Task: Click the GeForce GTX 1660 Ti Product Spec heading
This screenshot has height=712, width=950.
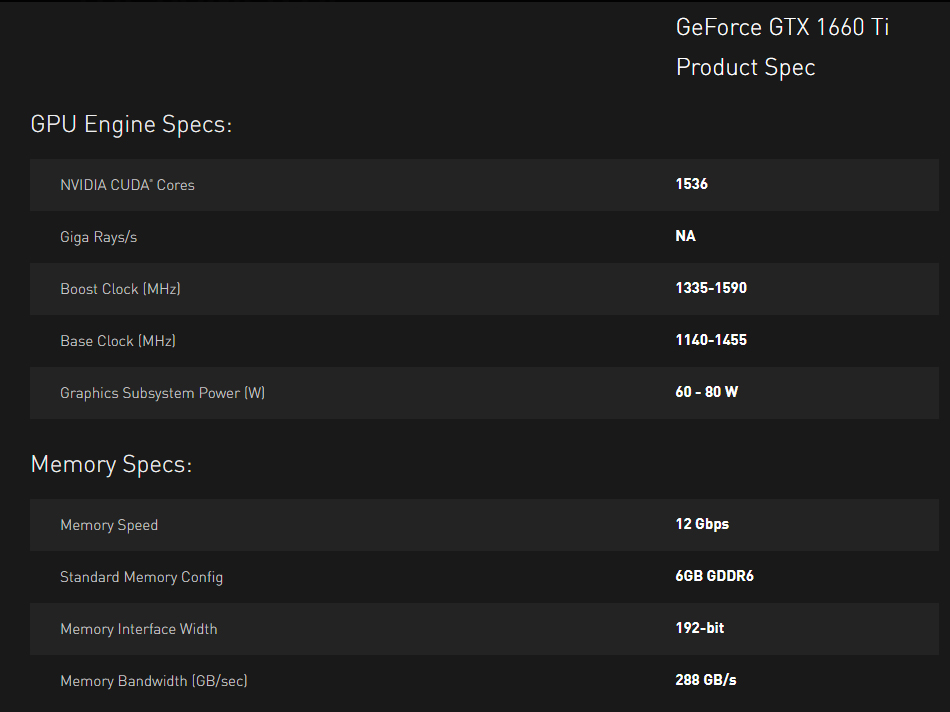Action: click(x=782, y=47)
